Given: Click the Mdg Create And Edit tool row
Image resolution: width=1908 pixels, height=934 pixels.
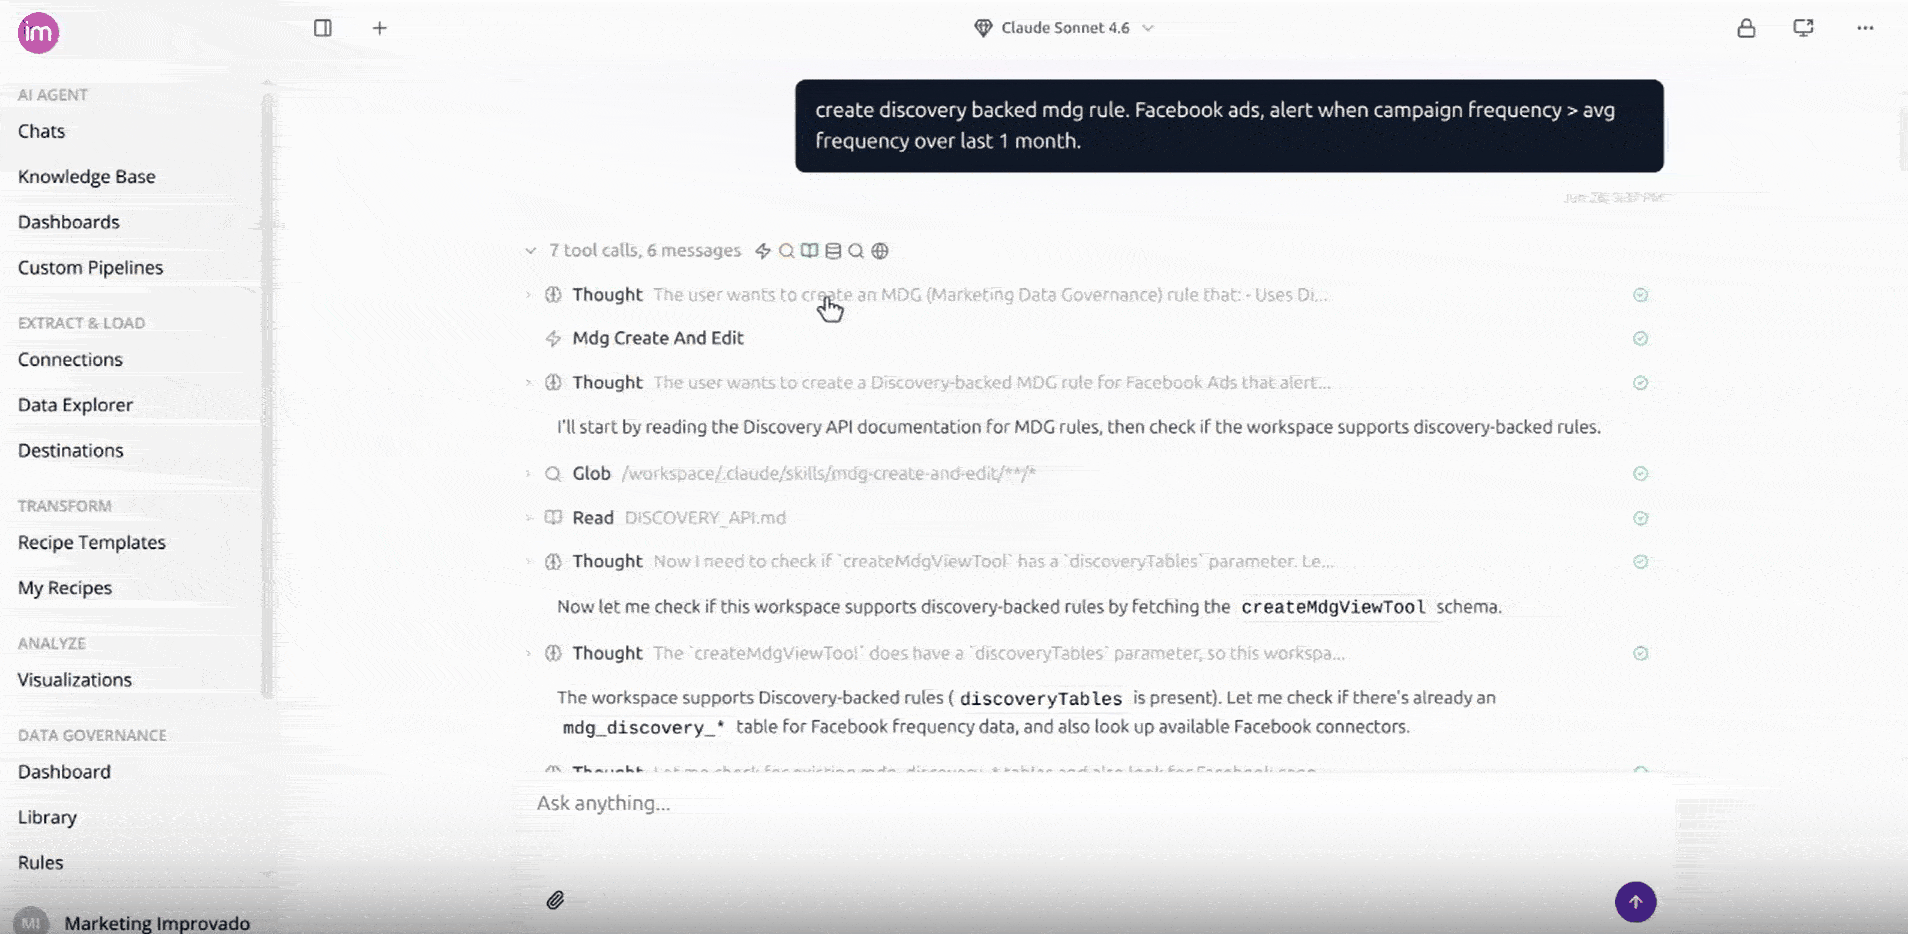Looking at the screenshot, I should (1087, 339).
